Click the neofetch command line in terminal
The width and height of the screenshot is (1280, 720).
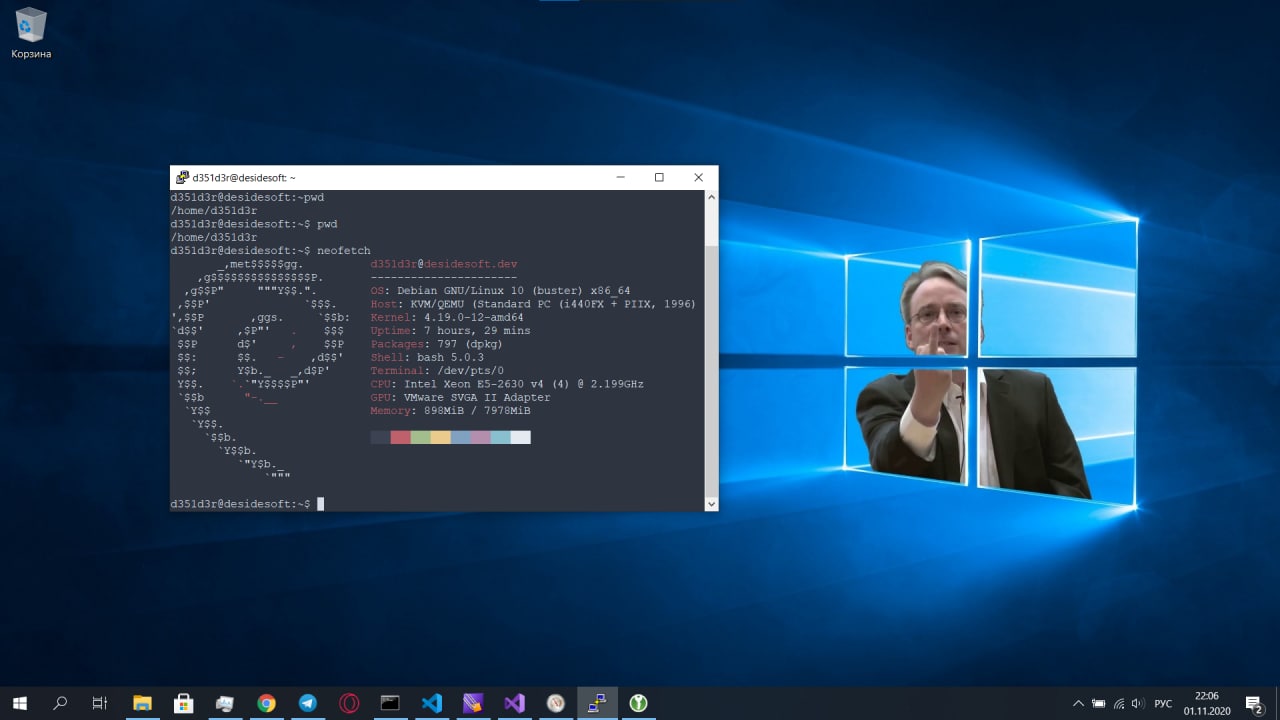[x=271, y=251]
